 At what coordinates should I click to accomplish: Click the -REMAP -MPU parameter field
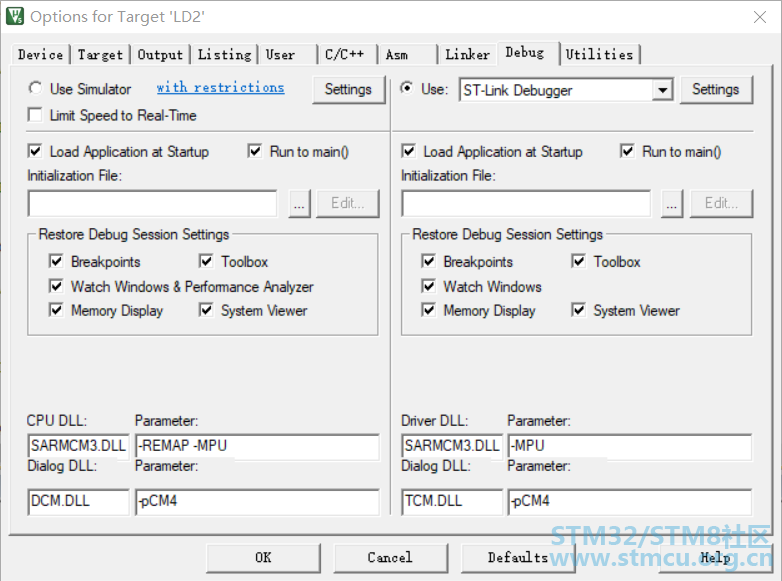tap(257, 445)
